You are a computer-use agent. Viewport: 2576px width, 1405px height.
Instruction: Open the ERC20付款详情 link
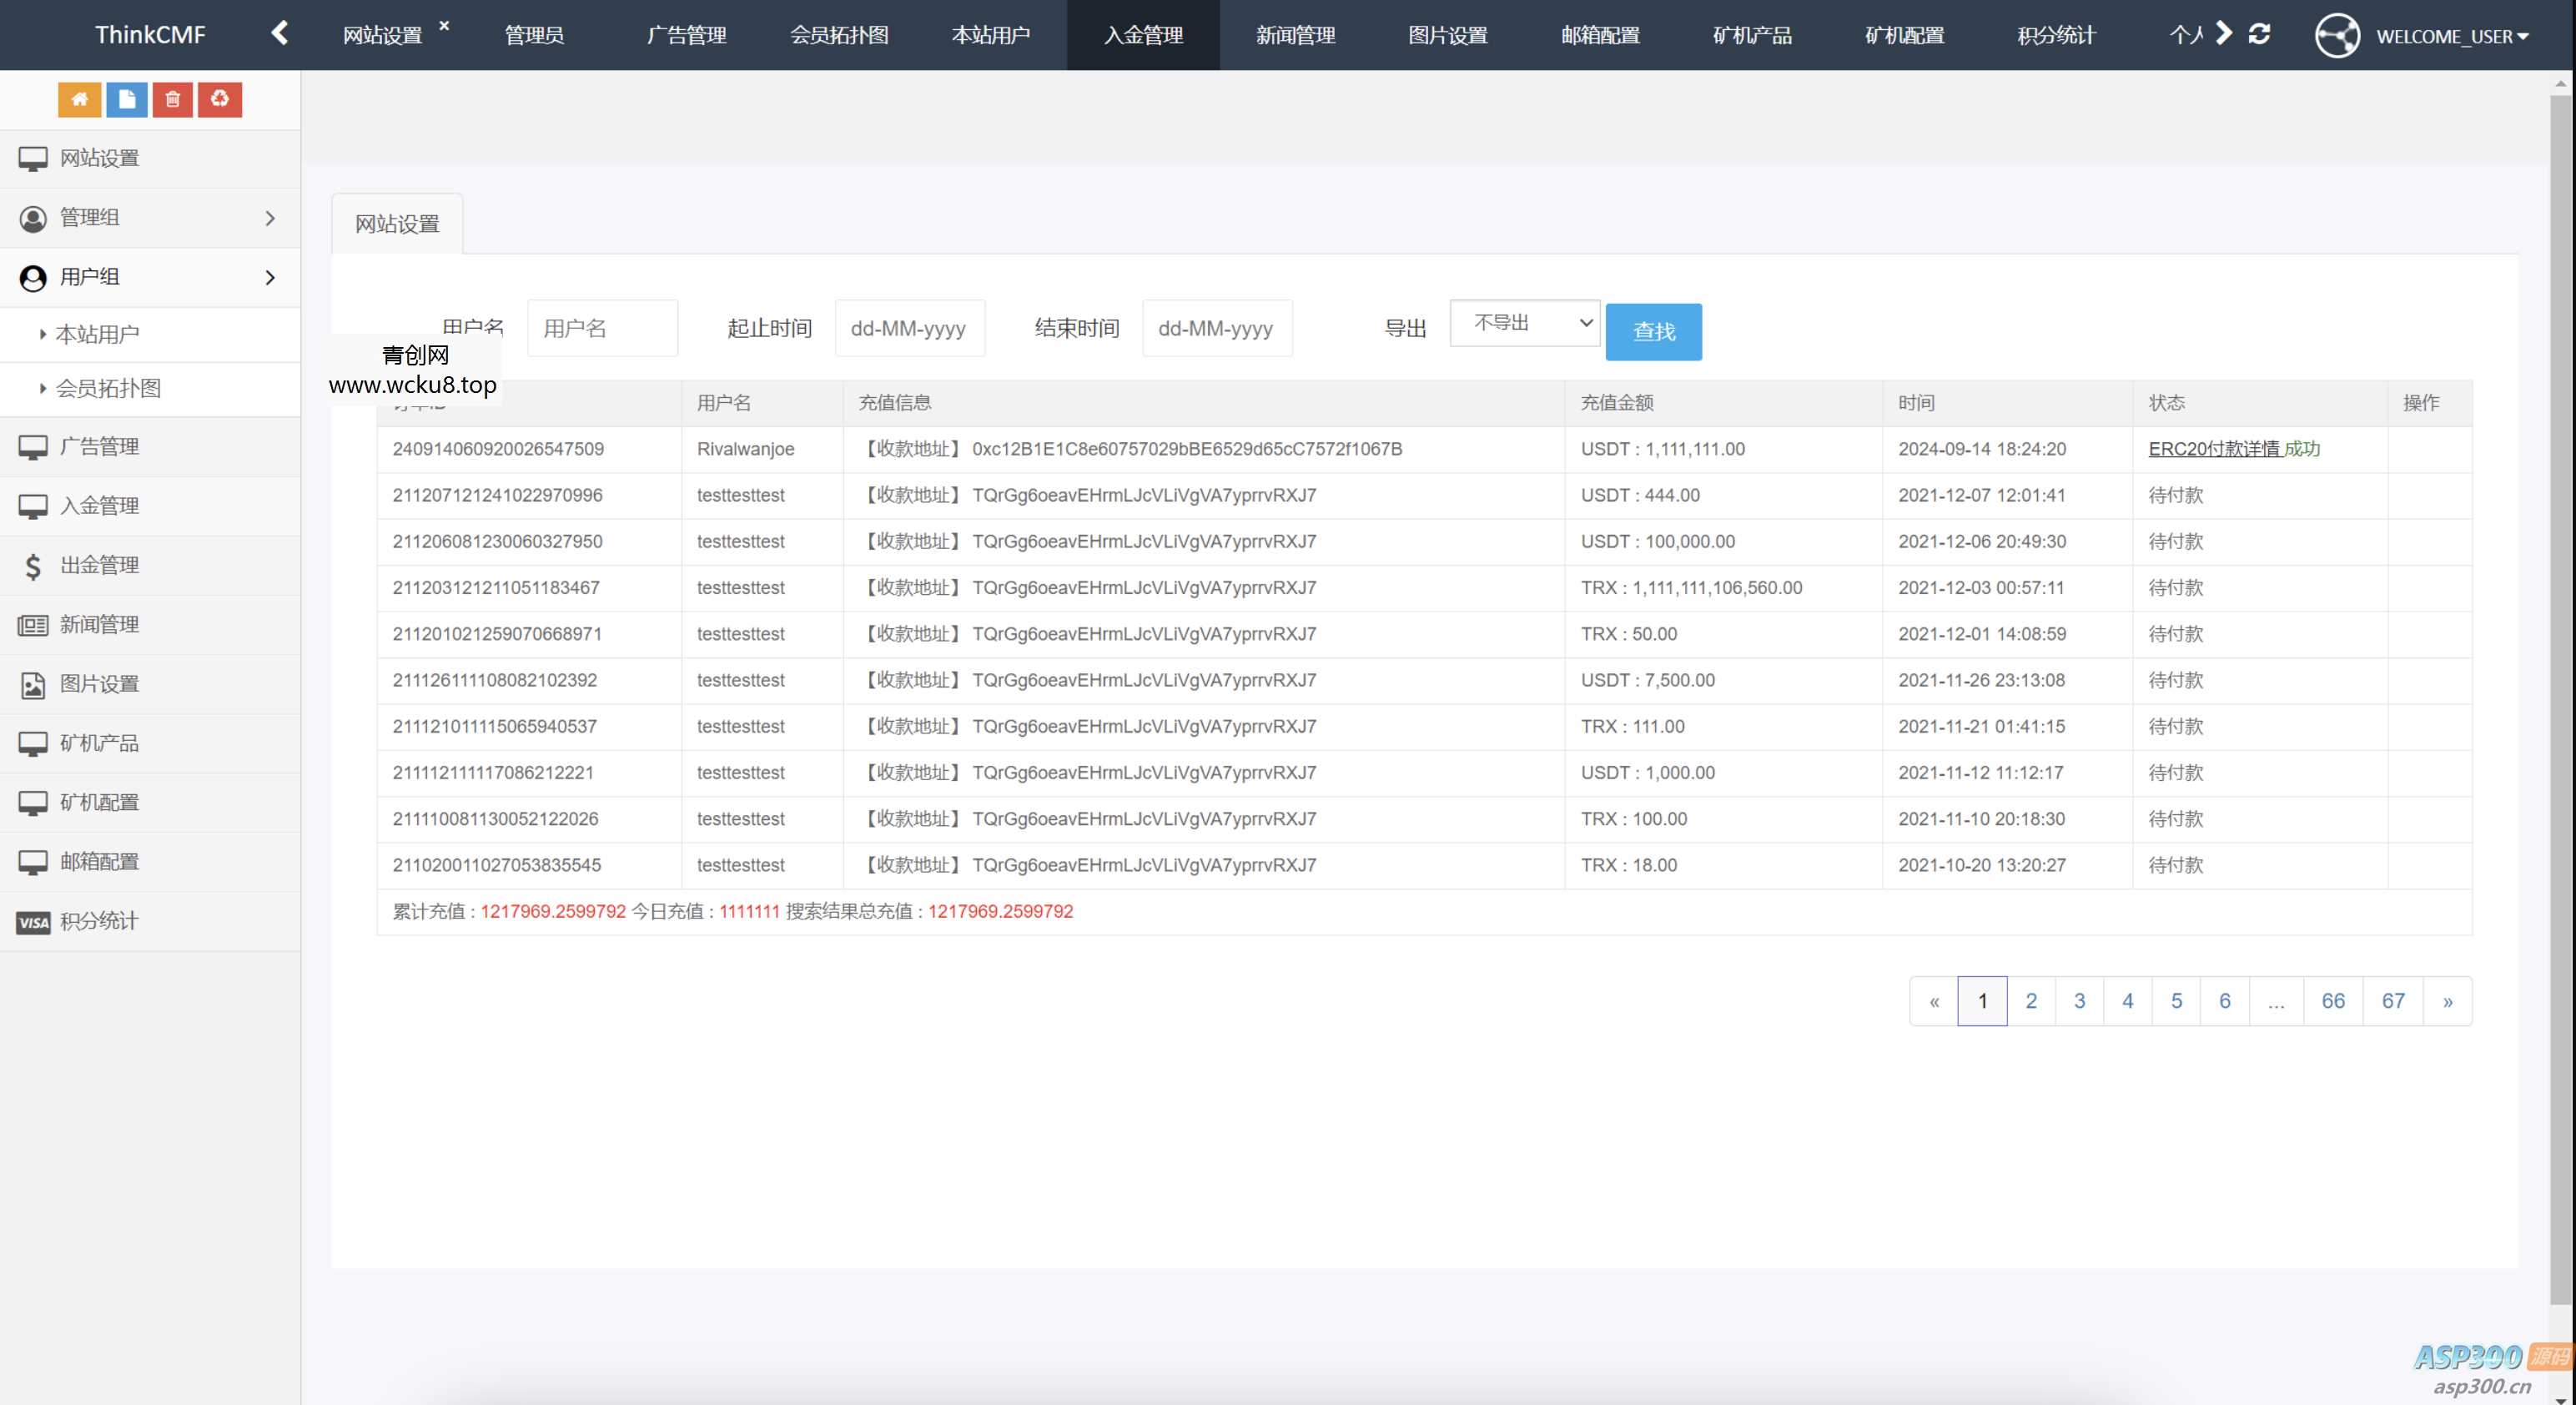click(x=2213, y=449)
